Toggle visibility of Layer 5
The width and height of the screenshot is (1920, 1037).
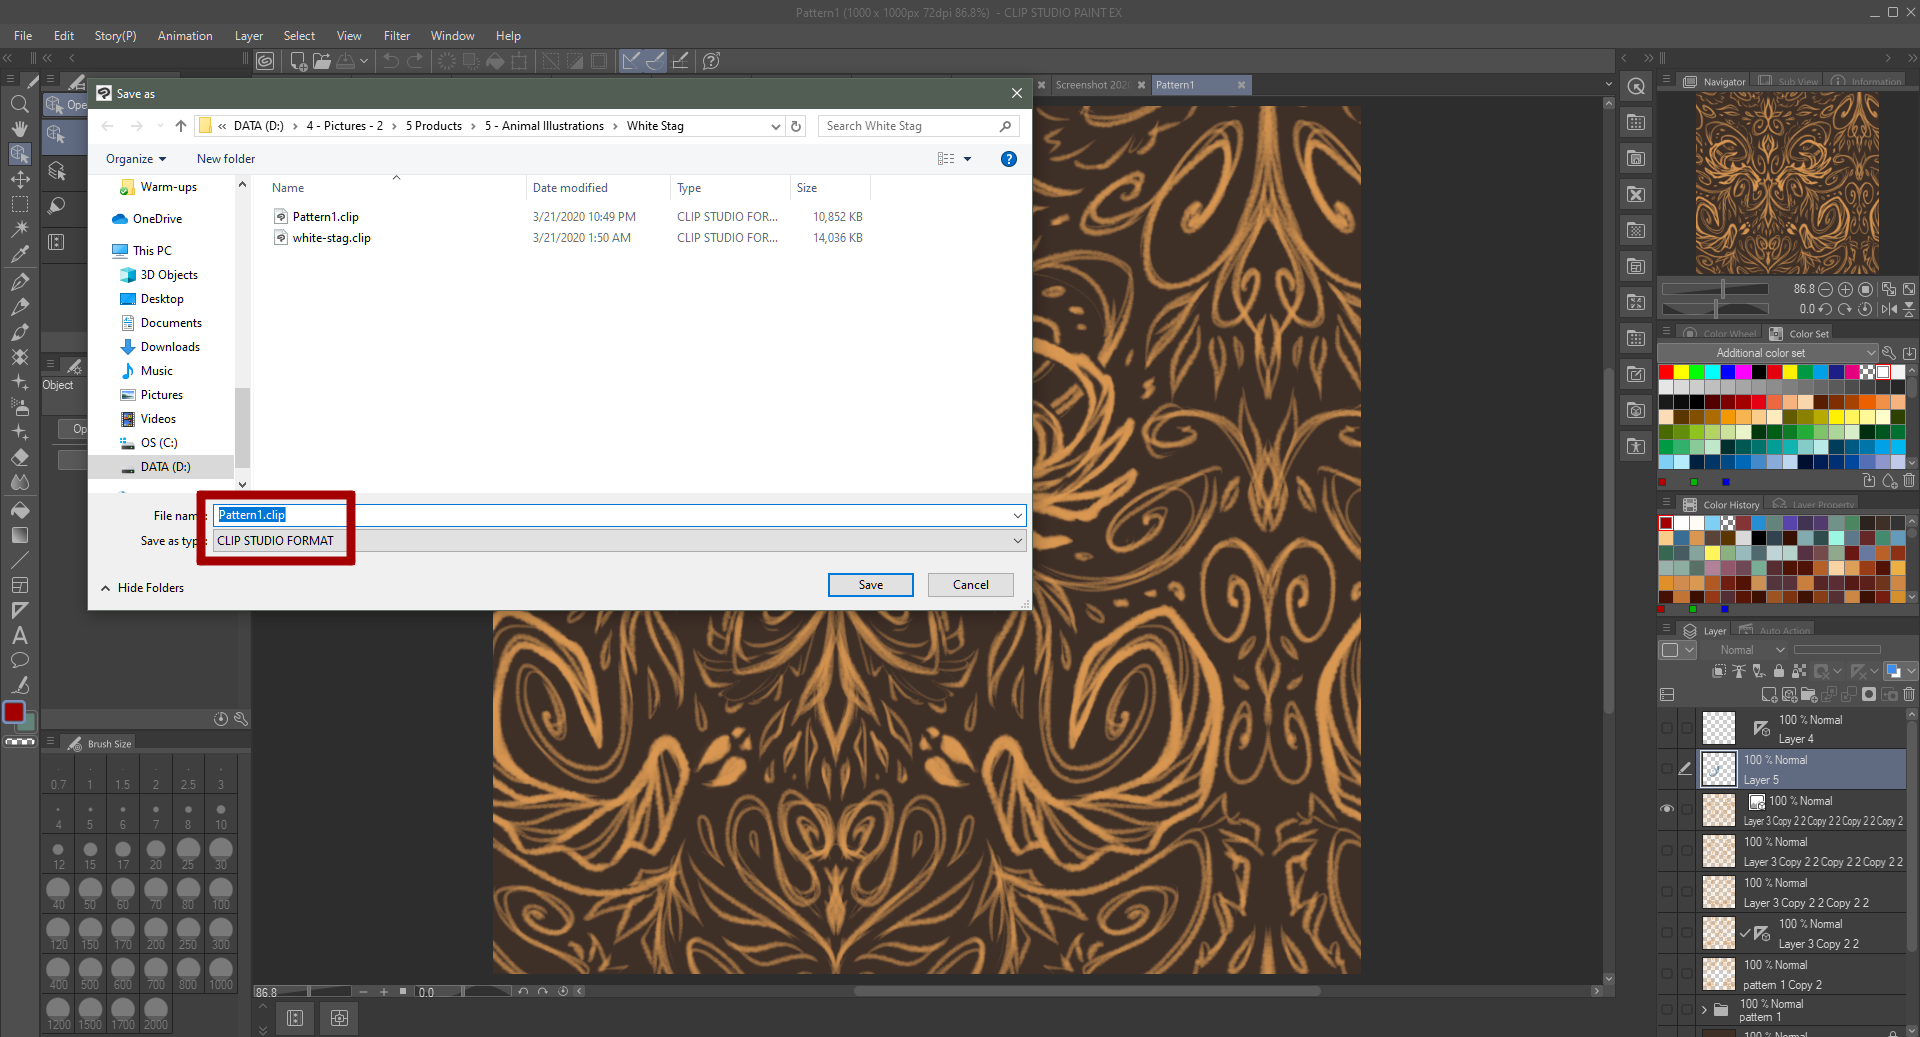(1666, 769)
